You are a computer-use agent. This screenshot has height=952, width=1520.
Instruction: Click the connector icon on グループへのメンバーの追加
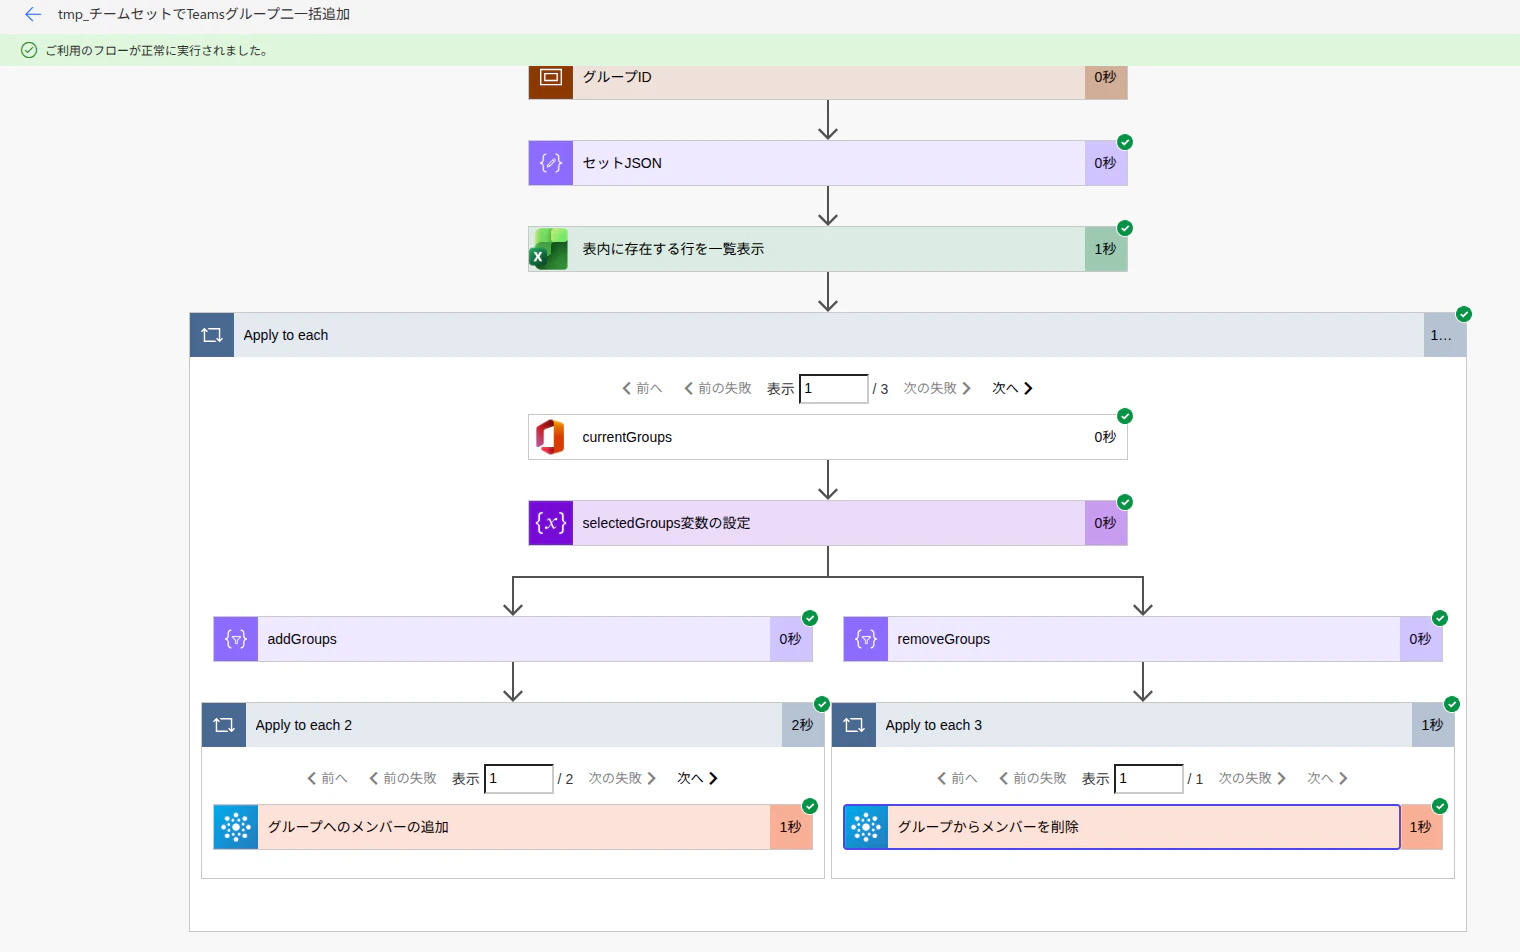(x=236, y=827)
